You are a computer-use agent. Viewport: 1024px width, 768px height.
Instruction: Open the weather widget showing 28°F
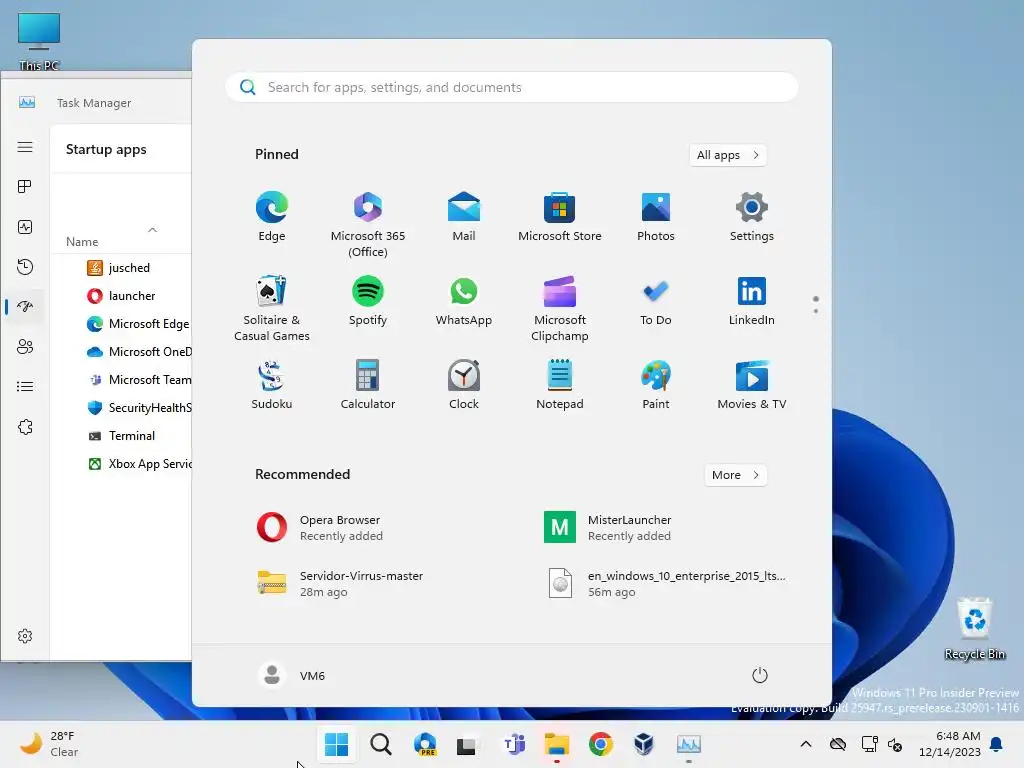coord(50,744)
